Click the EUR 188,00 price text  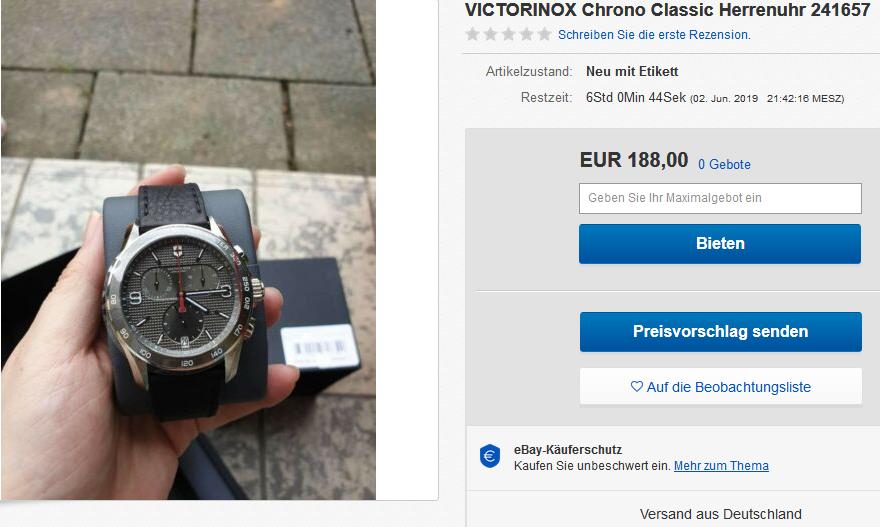pyautogui.click(x=634, y=160)
